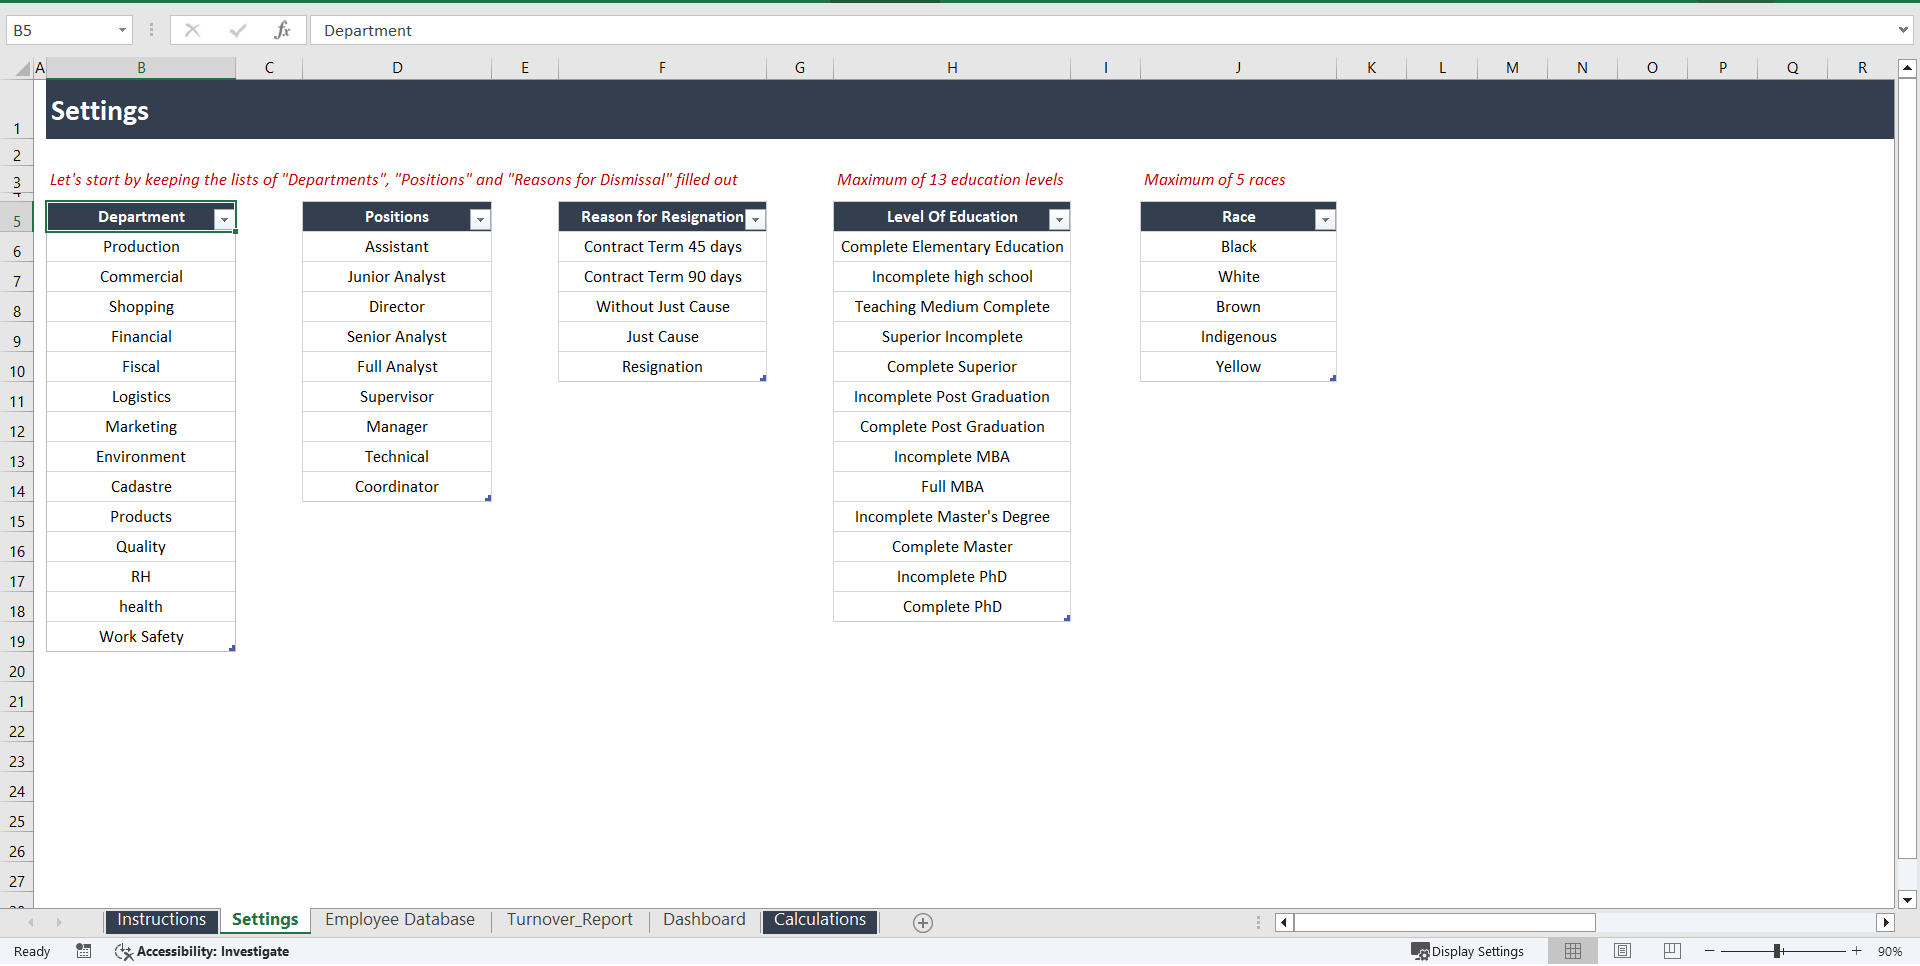Click the Cancel (X) icon in formula bar
The width and height of the screenshot is (1920, 966).
tap(192, 30)
